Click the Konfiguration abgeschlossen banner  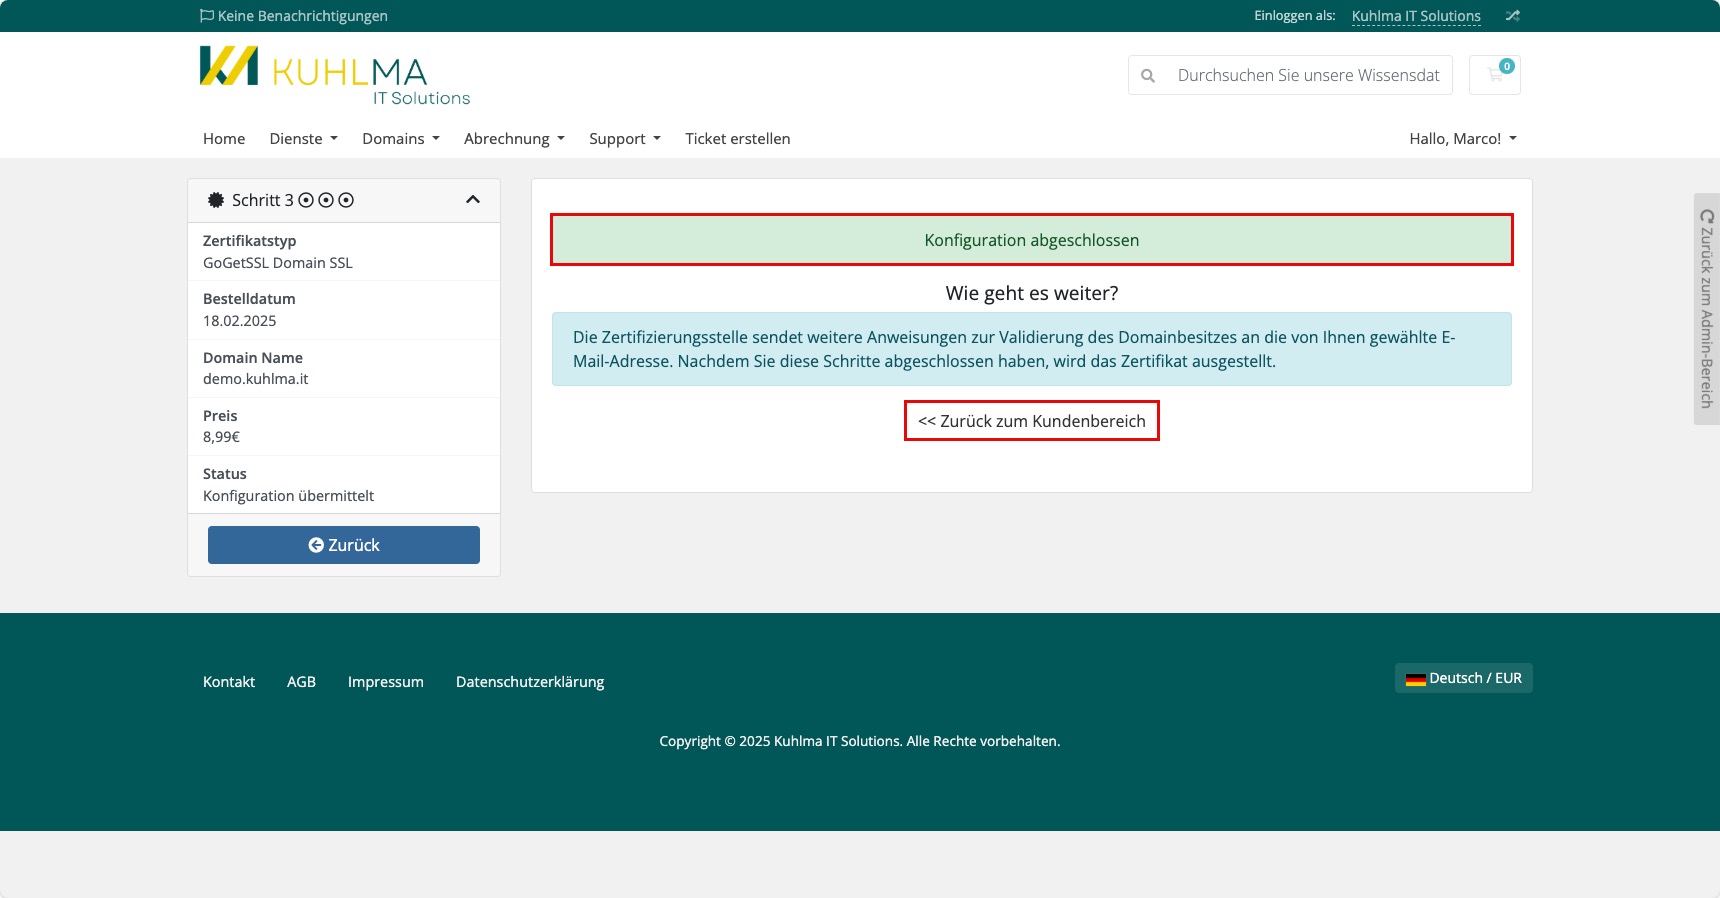click(1032, 240)
